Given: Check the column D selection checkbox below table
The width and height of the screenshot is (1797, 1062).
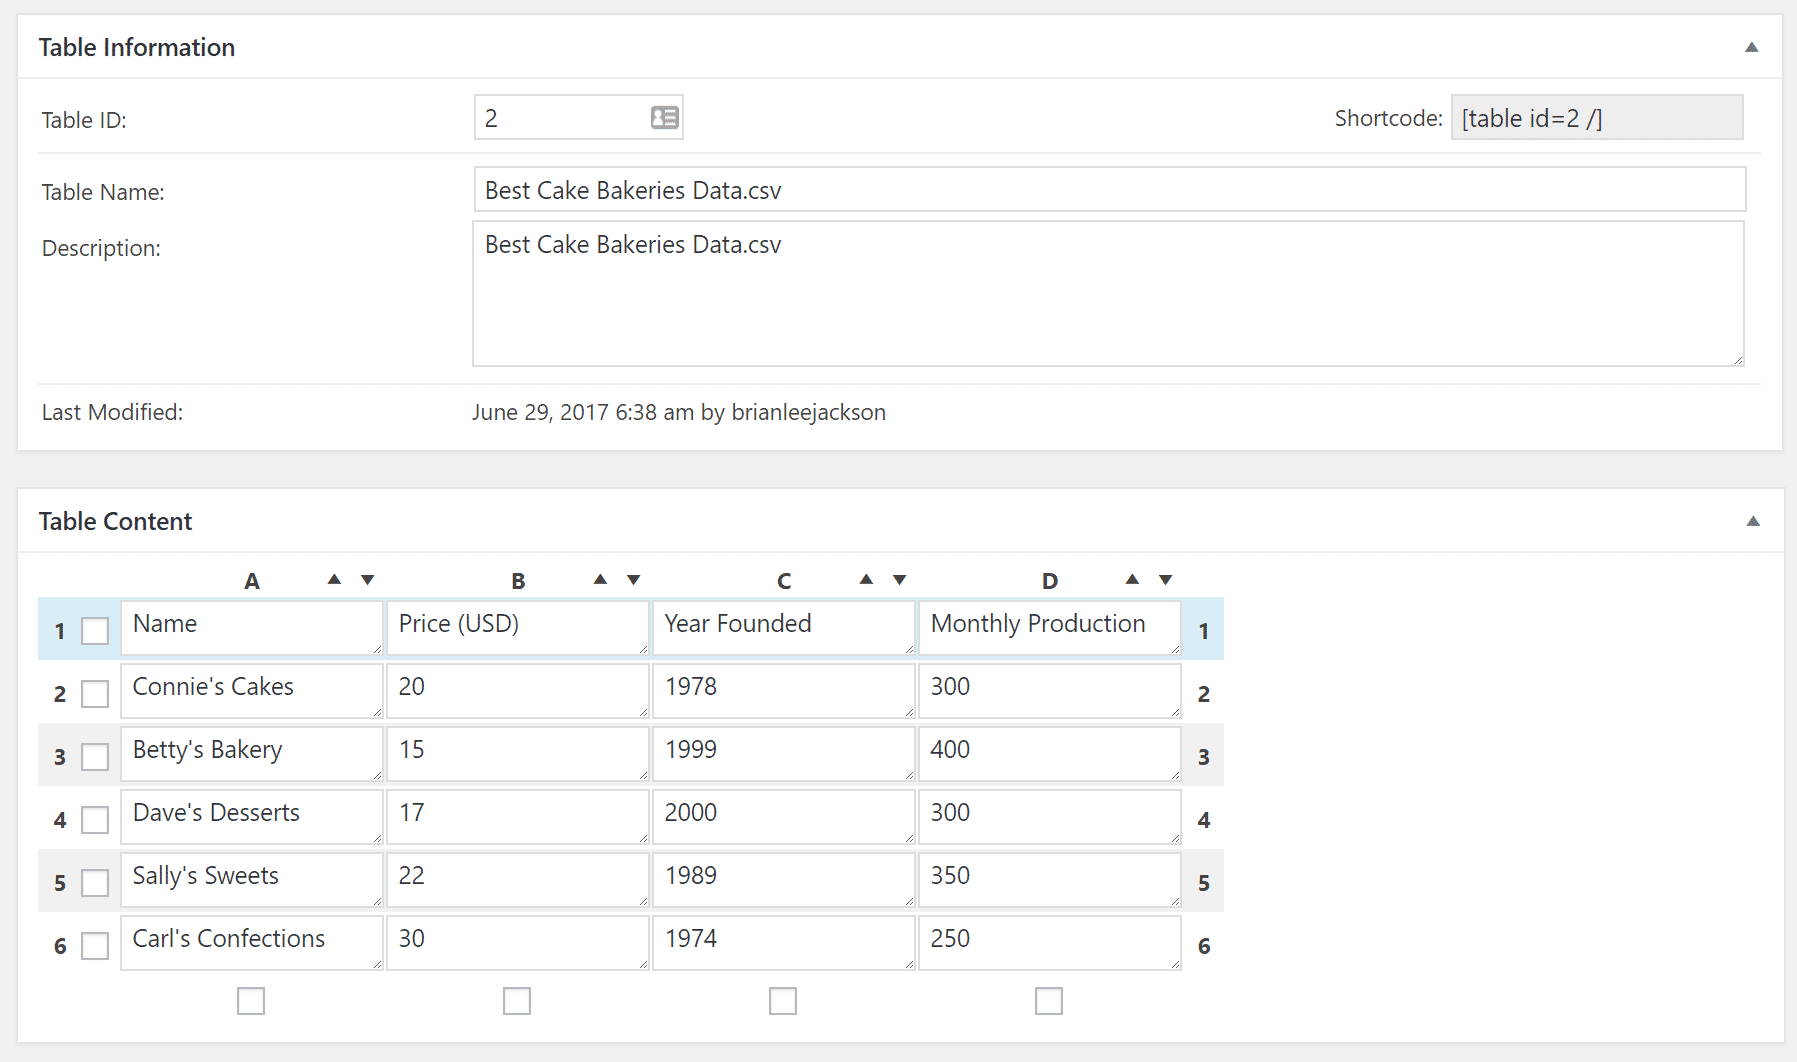Looking at the screenshot, I should point(1049,1000).
